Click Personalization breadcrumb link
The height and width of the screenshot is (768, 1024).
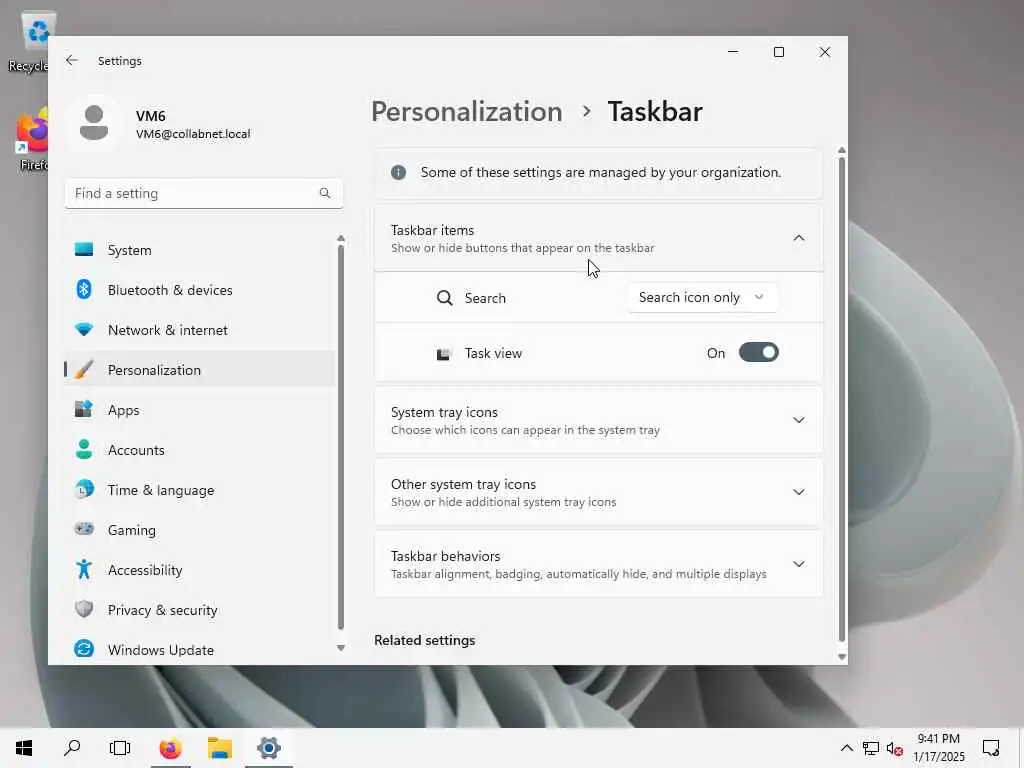coord(467,112)
